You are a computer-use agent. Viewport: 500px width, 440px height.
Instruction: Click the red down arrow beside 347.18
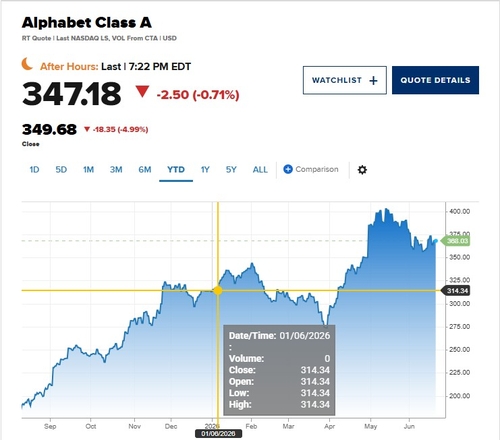[x=142, y=92]
